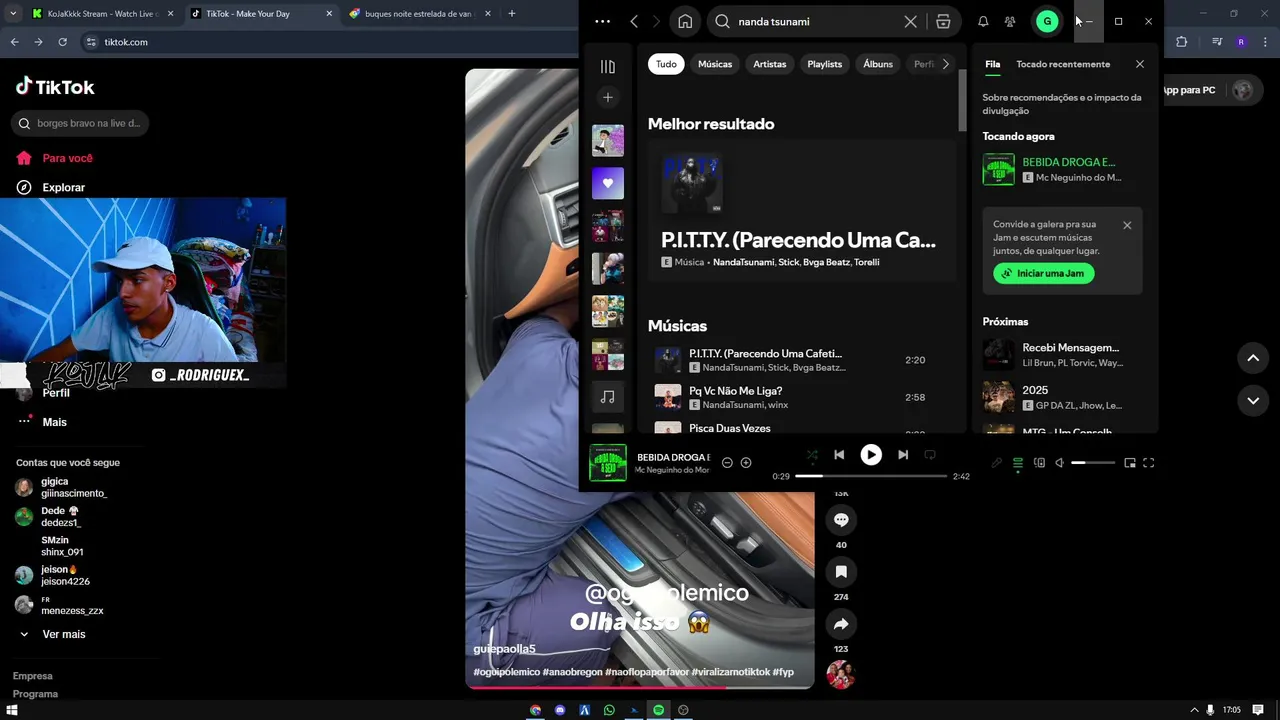
Task: Select the Músicas filter chip
Action: tap(715, 64)
